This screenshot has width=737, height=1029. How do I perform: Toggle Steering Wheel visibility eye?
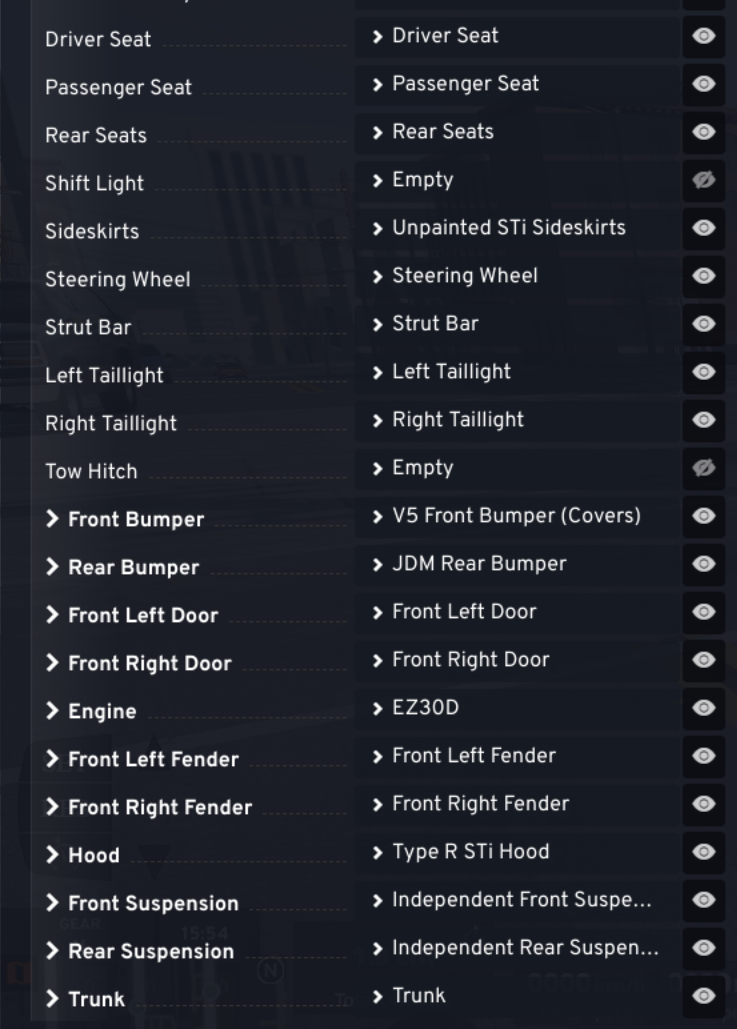pos(704,276)
